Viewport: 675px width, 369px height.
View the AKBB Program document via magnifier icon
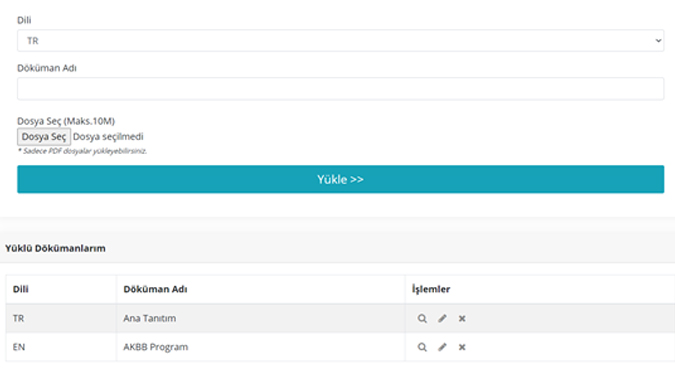coord(422,347)
